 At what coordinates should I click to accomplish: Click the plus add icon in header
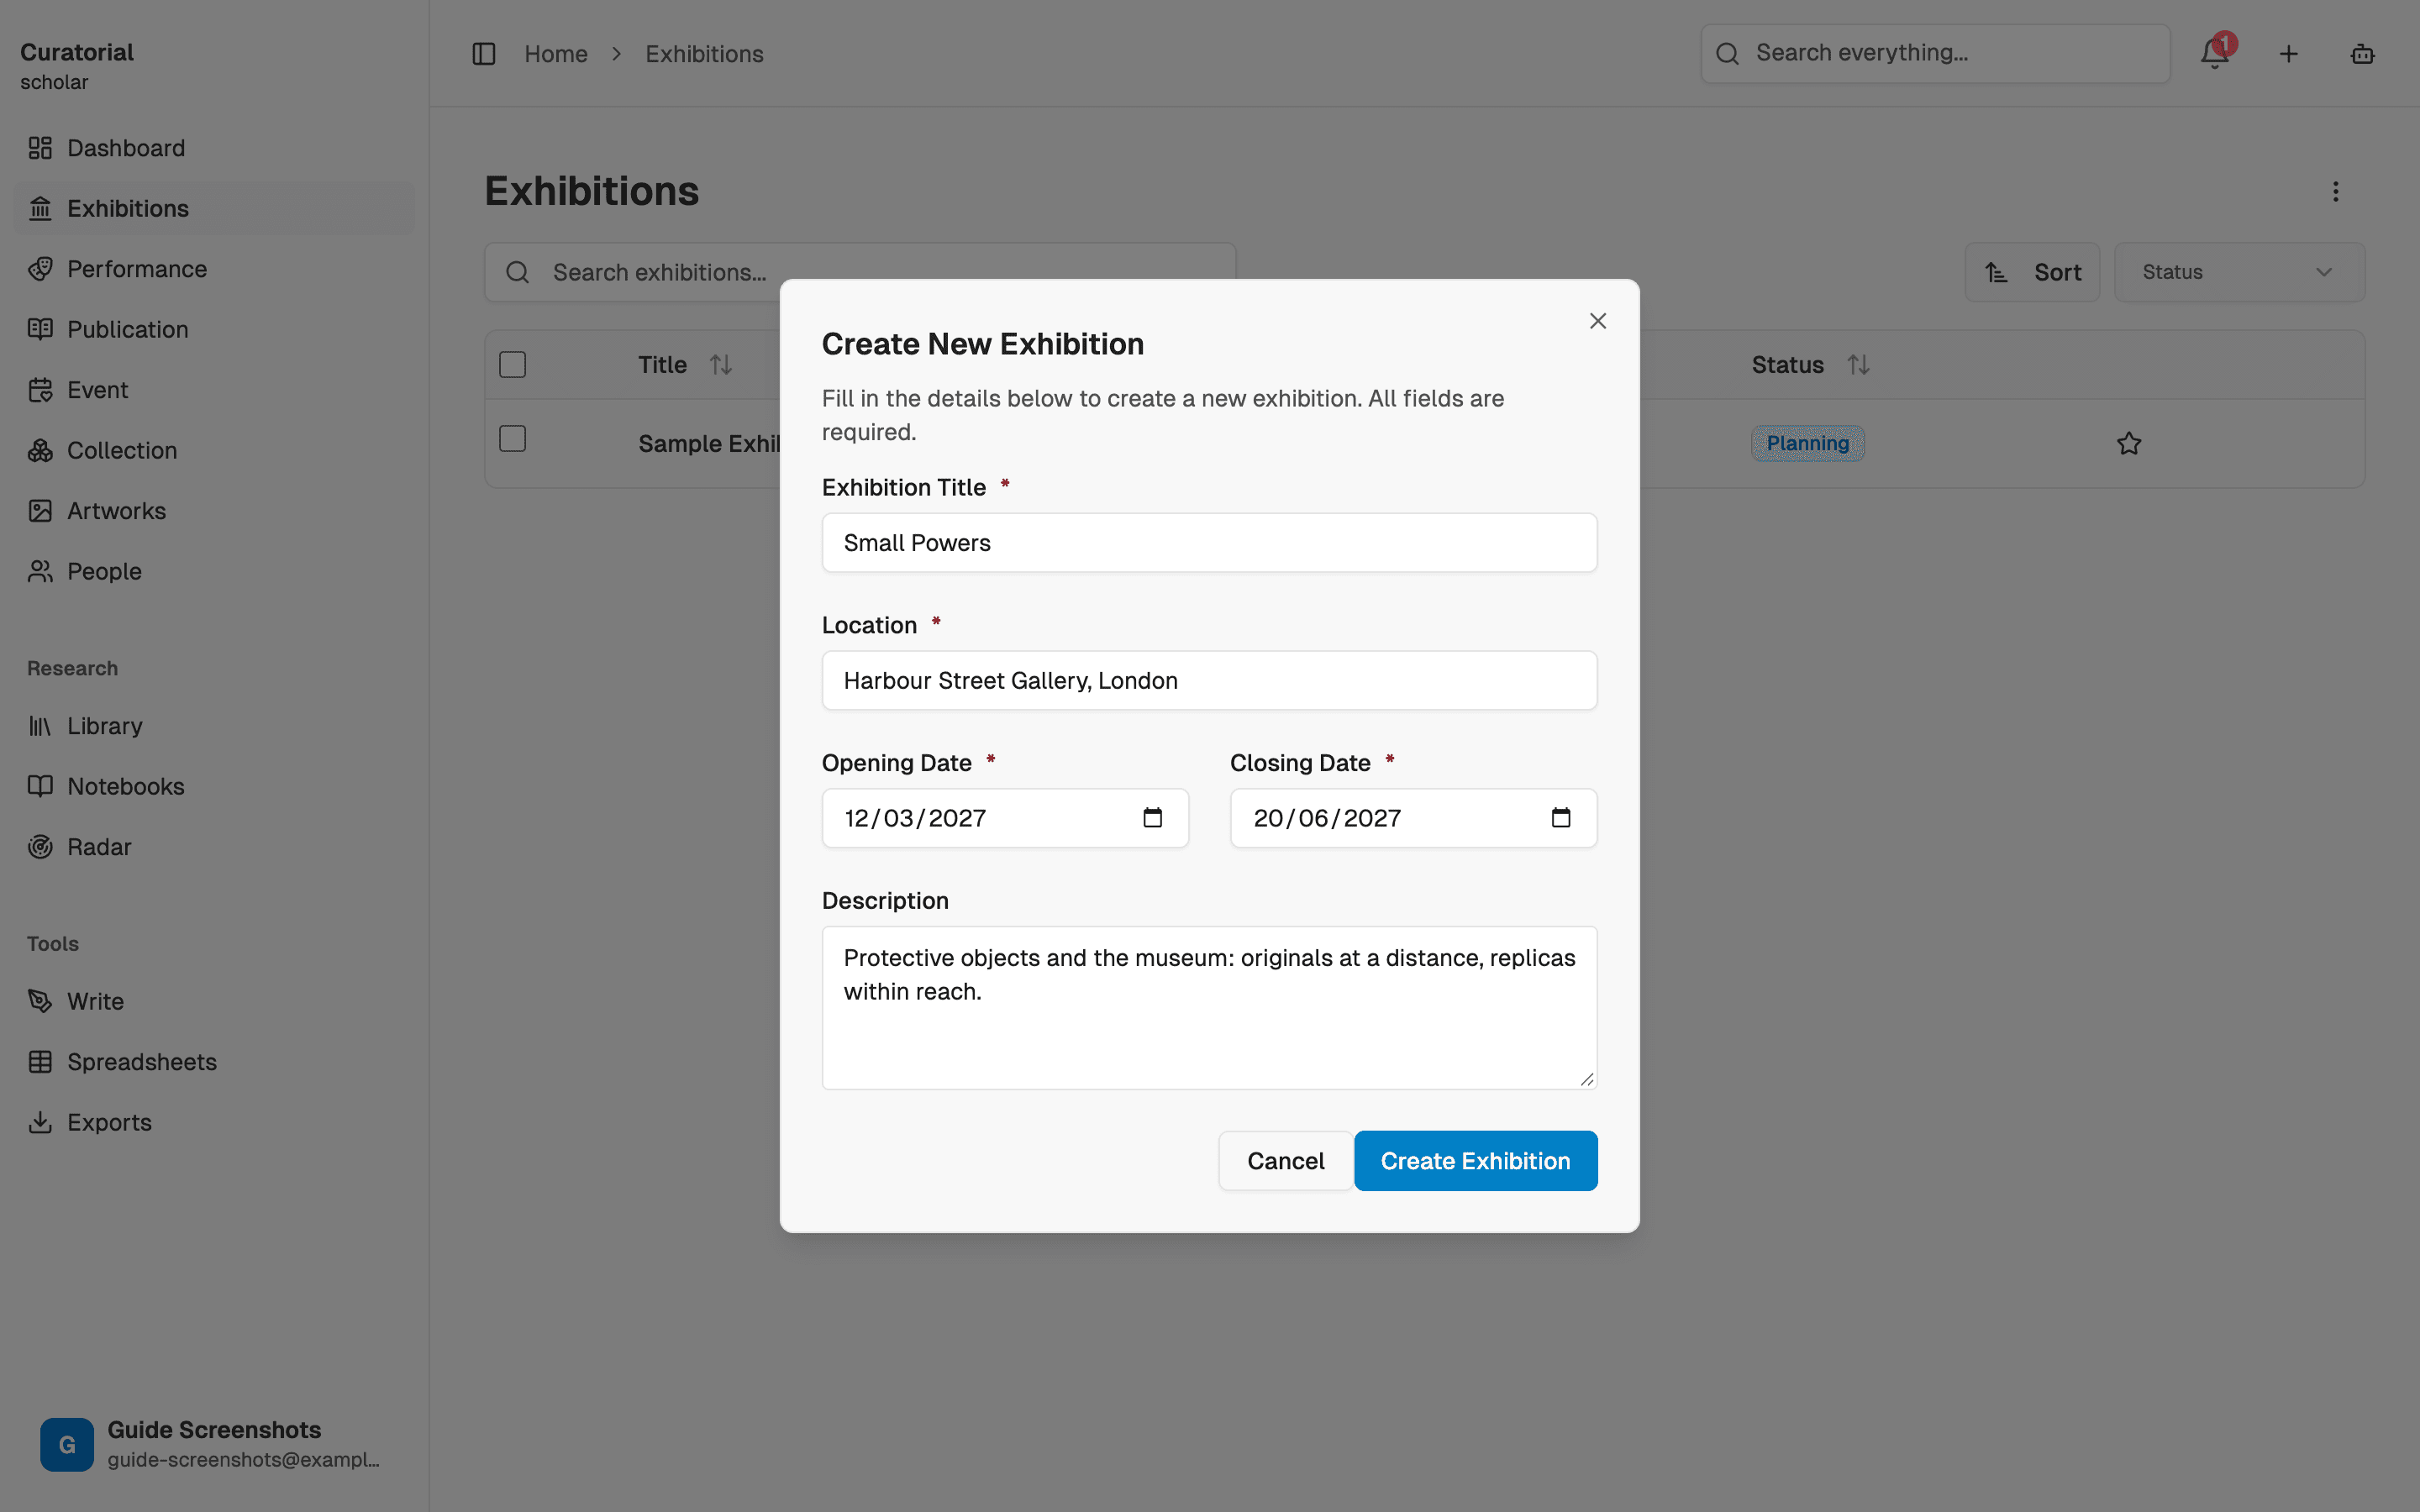(2288, 54)
